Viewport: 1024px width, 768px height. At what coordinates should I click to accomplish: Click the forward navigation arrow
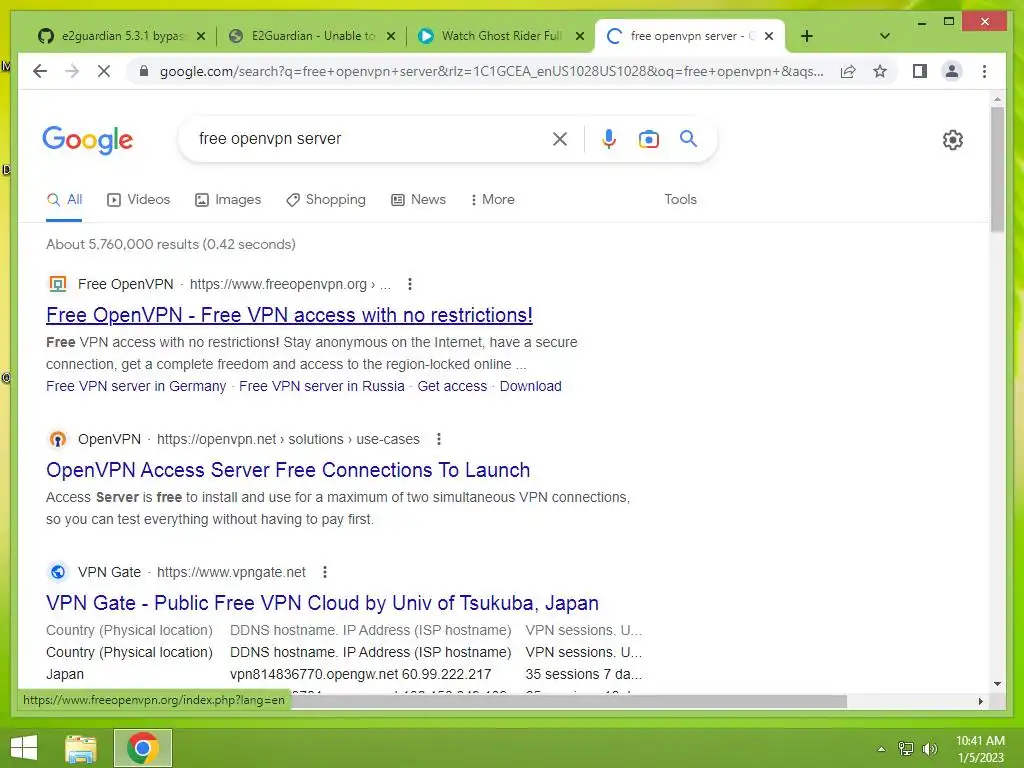(72, 71)
